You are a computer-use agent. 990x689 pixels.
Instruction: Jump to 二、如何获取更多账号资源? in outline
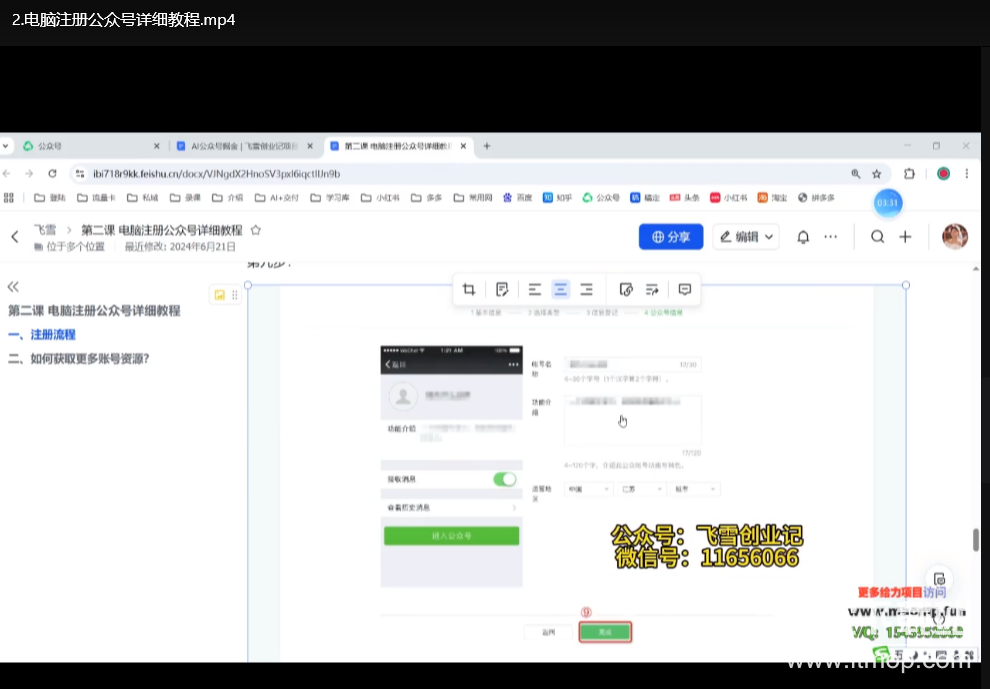click(78, 359)
